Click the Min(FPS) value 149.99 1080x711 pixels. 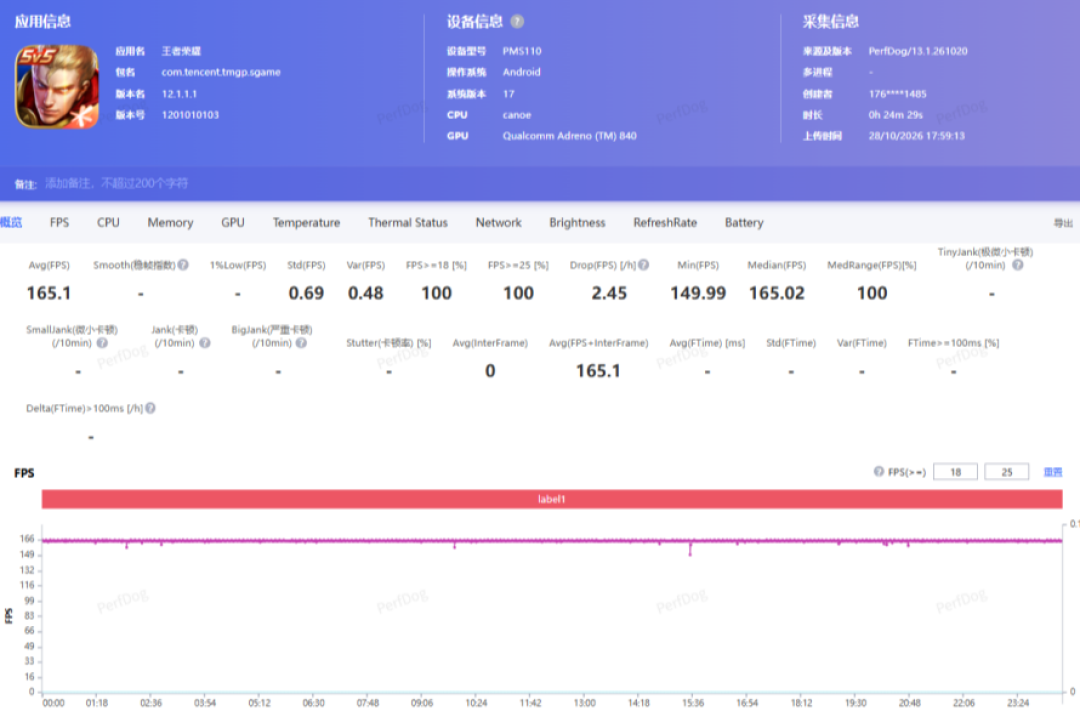pos(698,293)
